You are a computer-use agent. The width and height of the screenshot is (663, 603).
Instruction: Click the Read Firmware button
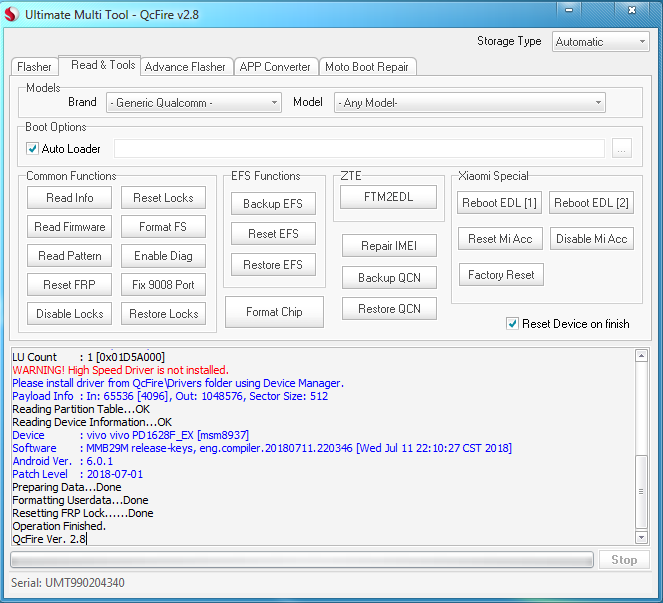click(69, 227)
